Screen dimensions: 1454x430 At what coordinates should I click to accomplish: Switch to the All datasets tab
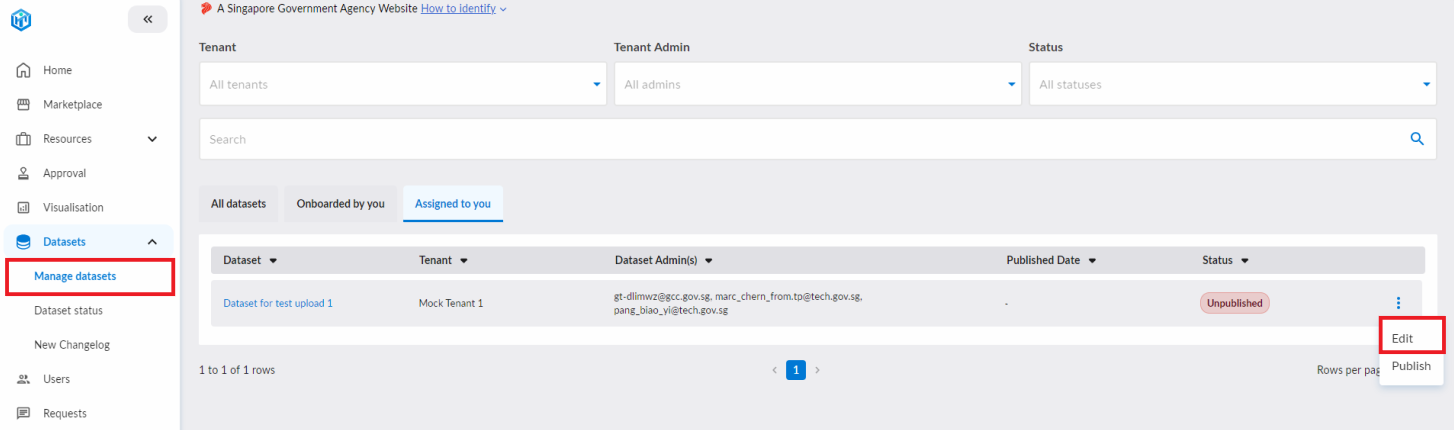pos(238,203)
